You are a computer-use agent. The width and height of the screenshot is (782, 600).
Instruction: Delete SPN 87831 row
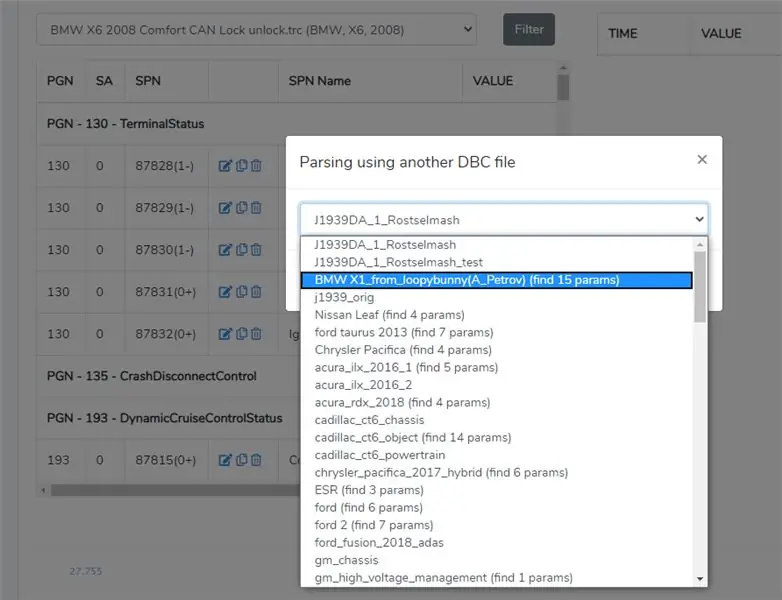point(256,292)
